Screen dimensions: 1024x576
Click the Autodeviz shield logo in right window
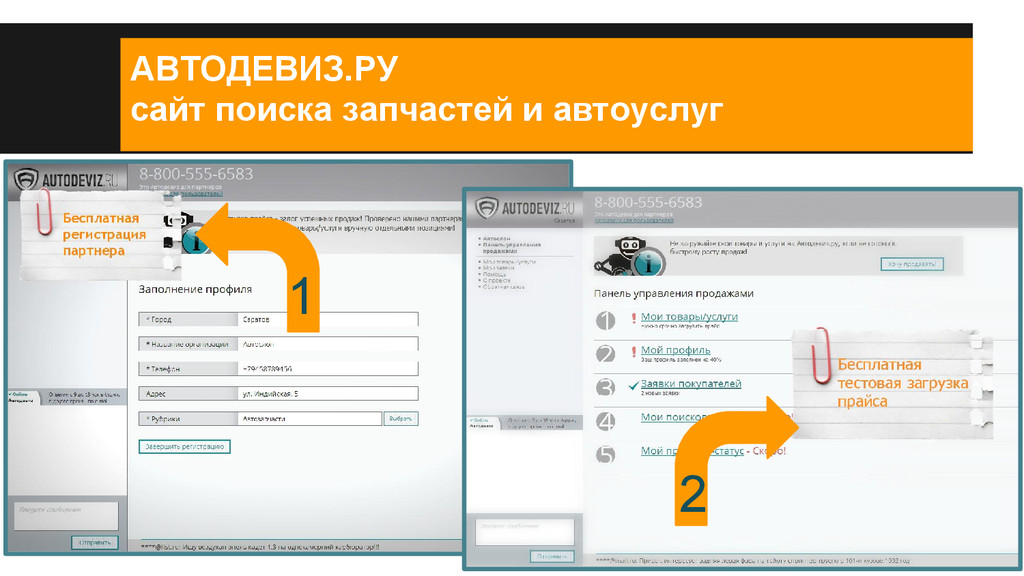coord(487,208)
